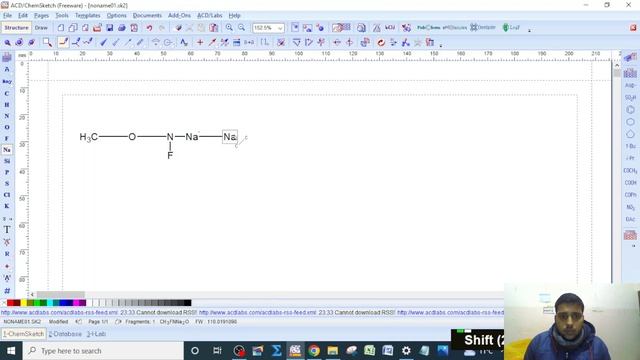Viewport: 640px width, 360px height.
Task: Insert the SO3H group template
Action: point(630,98)
